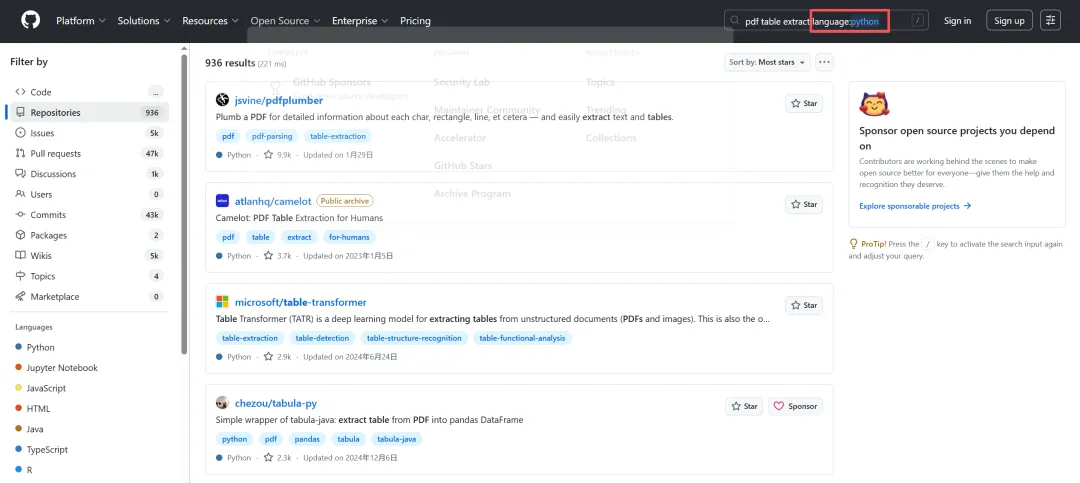Click the atlanhq avatar icon
The image size is (1080, 483).
pos(222,201)
